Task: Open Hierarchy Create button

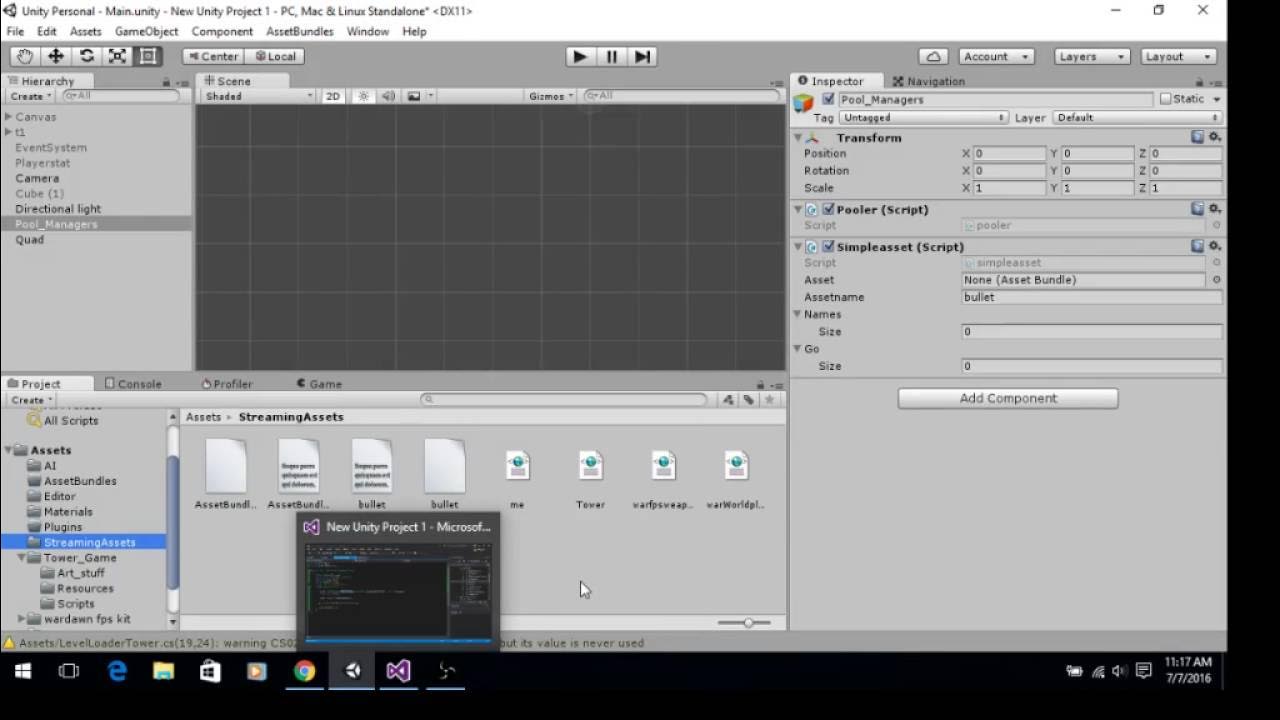Action: (31, 96)
